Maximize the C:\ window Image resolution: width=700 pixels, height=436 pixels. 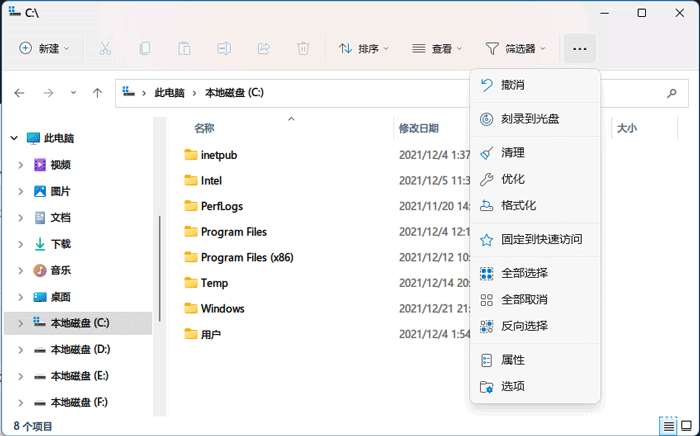[x=642, y=13]
